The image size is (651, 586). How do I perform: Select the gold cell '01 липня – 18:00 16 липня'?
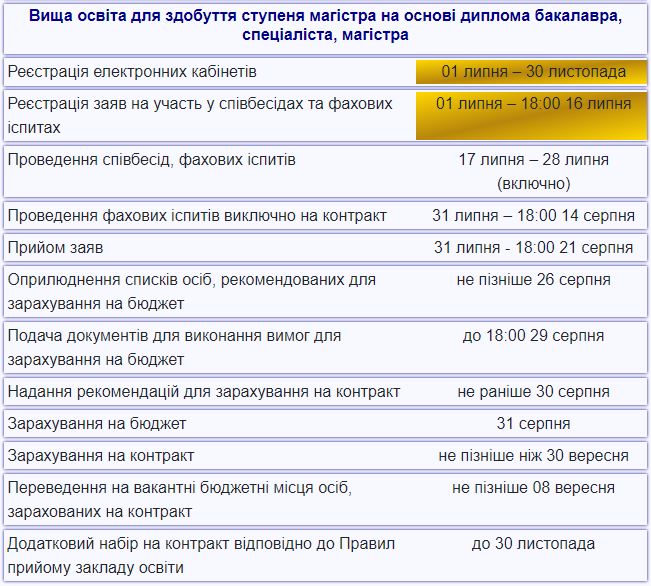(533, 104)
